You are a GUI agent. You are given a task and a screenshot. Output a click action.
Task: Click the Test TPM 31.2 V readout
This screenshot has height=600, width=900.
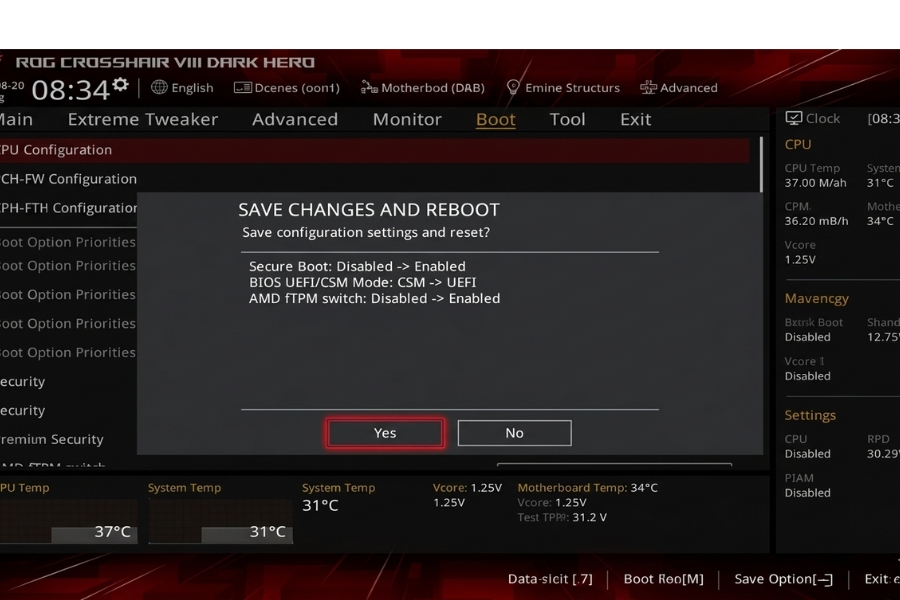click(562, 517)
